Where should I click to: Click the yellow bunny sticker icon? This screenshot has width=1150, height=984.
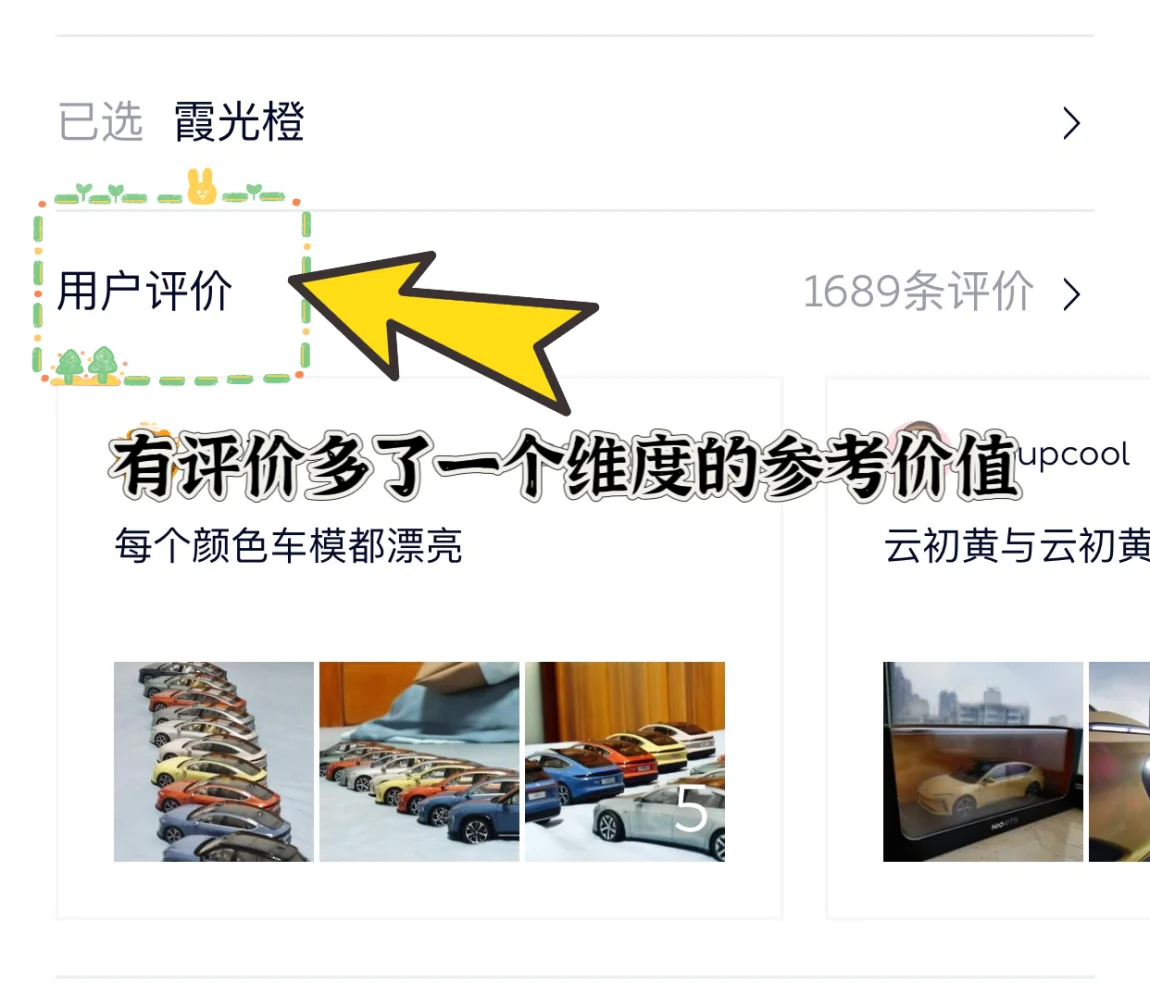(x=202, y=186)
